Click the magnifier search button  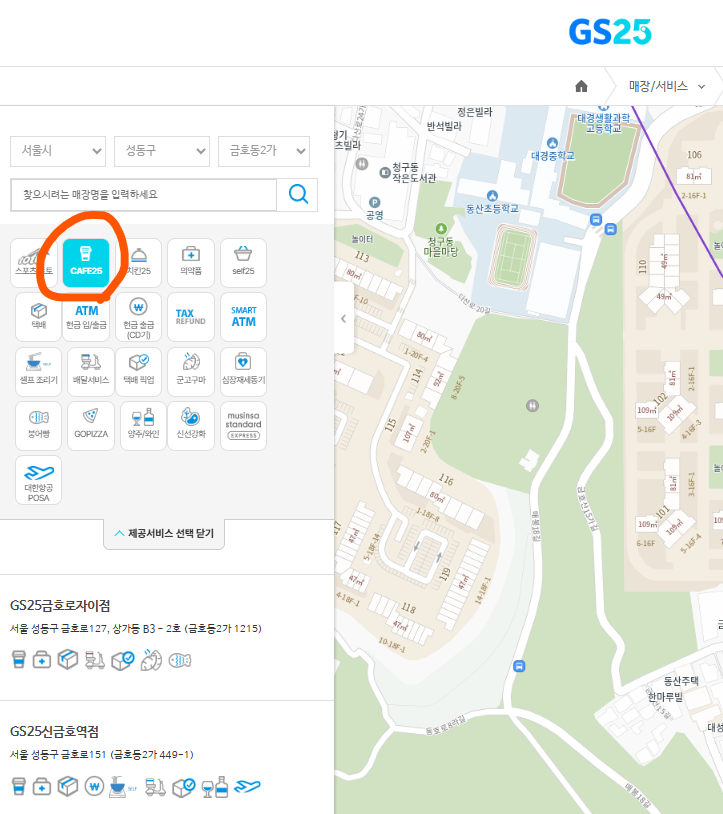point(298,195)
